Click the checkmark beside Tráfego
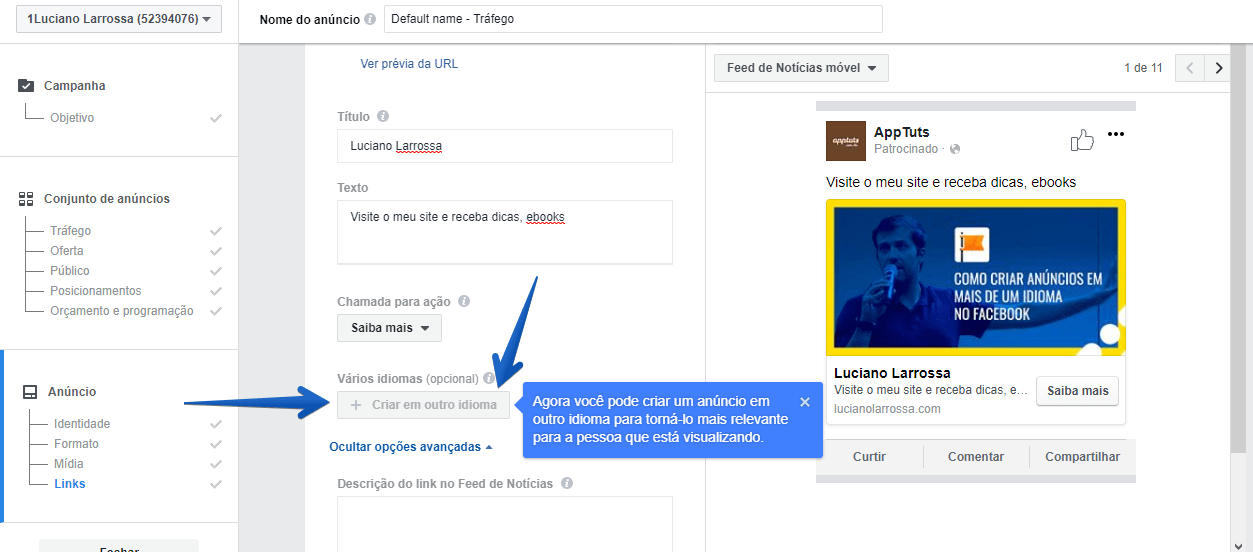 [x=215, y=231]
